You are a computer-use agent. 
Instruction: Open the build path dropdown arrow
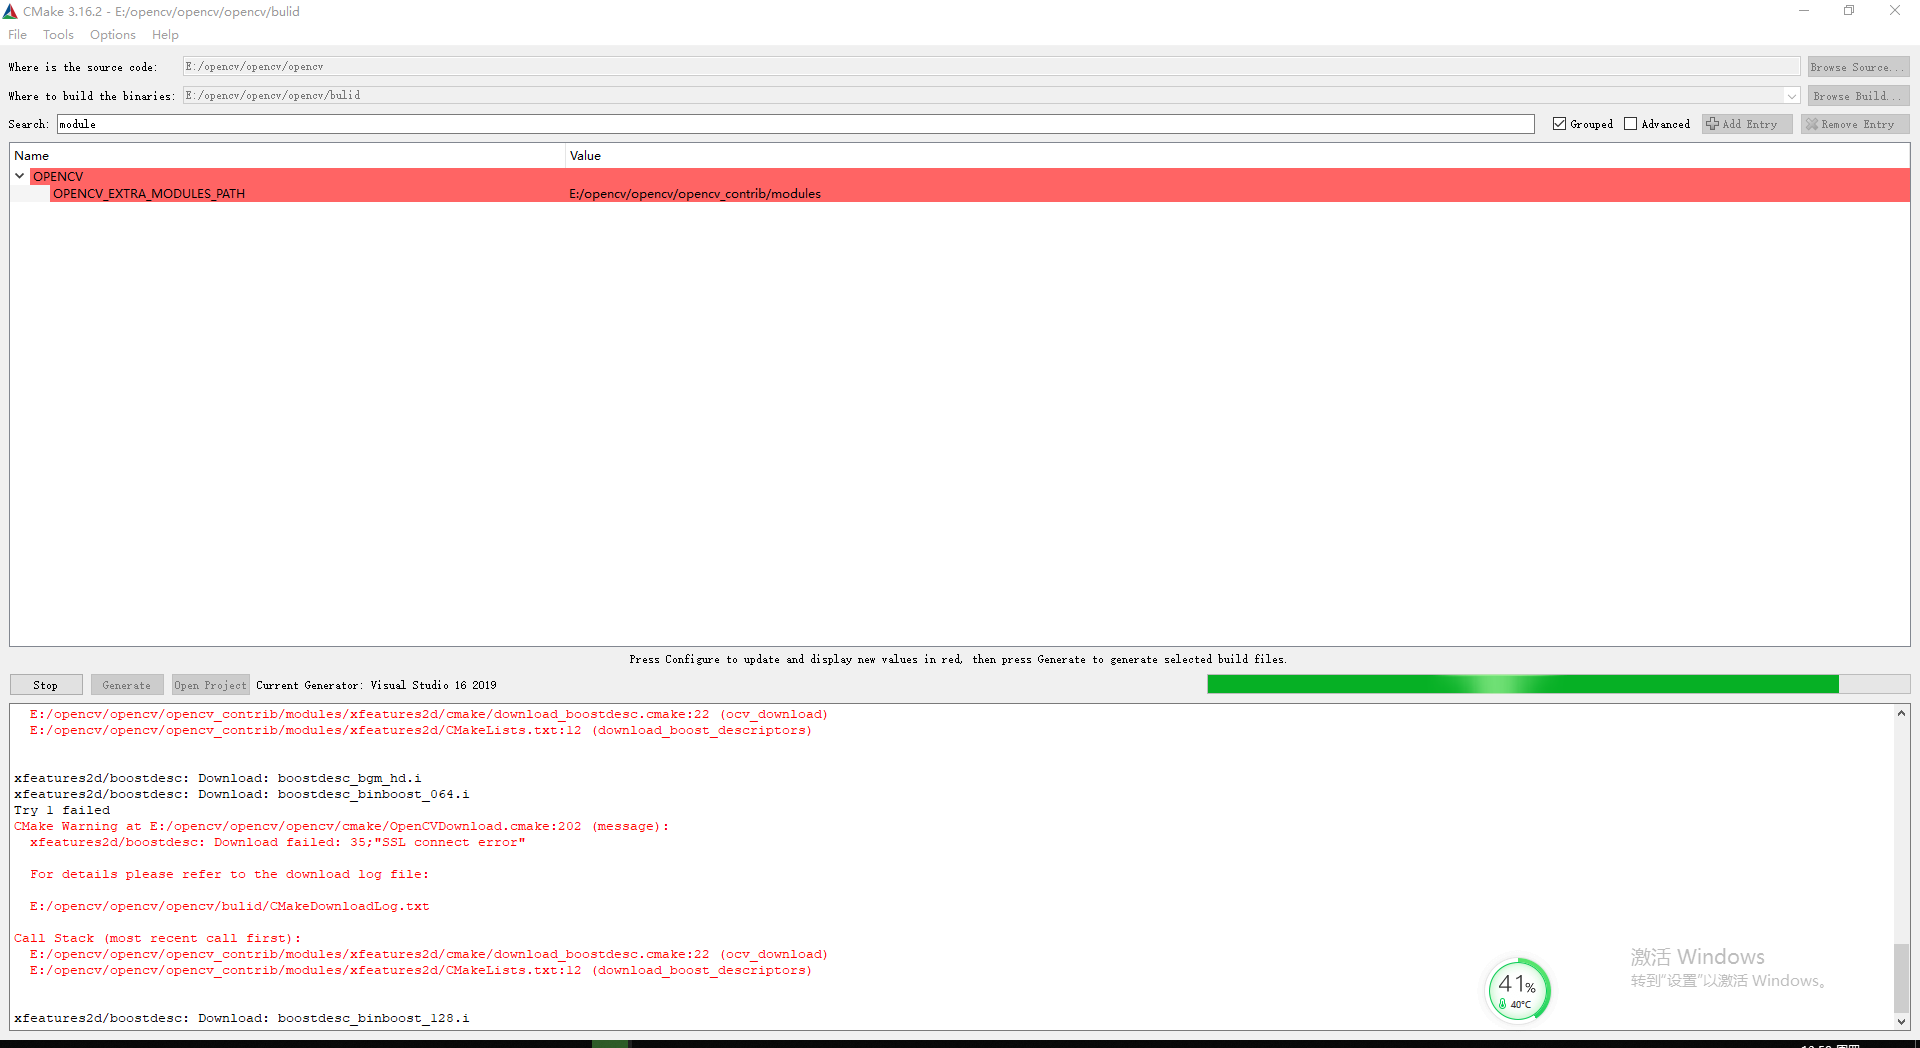point(1792,95)
